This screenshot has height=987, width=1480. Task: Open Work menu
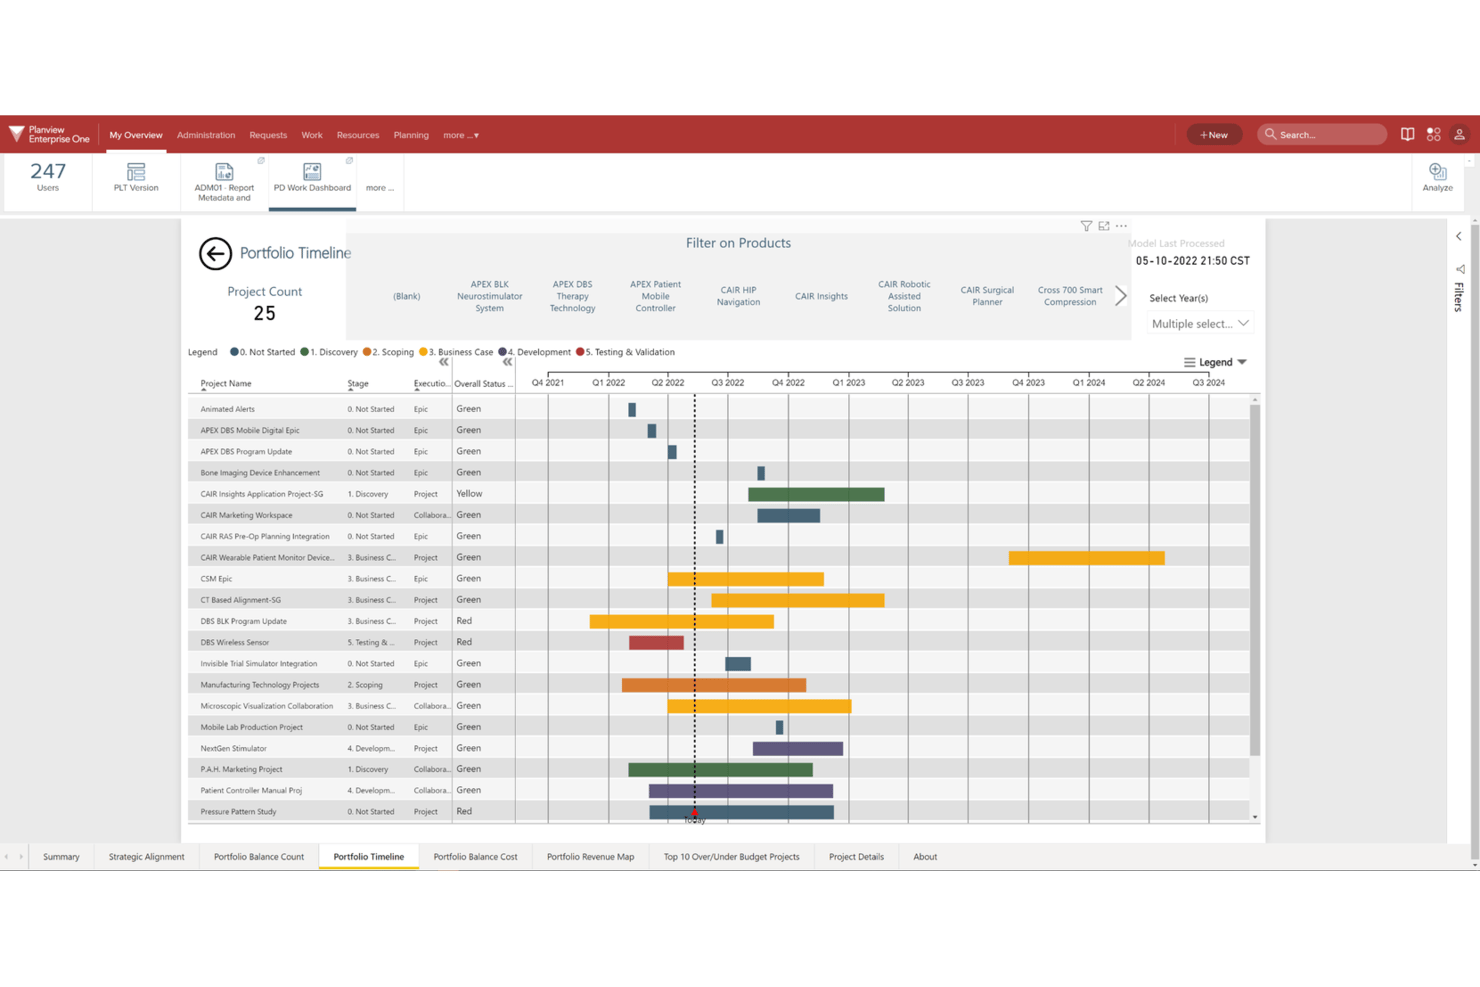pyautogui.click(x=312, y=135)
